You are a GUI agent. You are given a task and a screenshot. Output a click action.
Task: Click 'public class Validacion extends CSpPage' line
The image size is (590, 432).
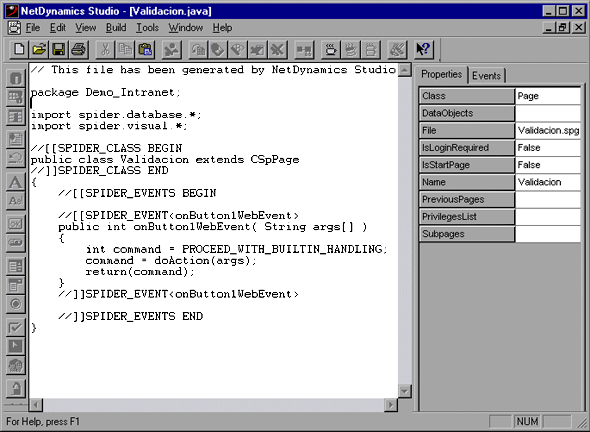tap(165, 160)
